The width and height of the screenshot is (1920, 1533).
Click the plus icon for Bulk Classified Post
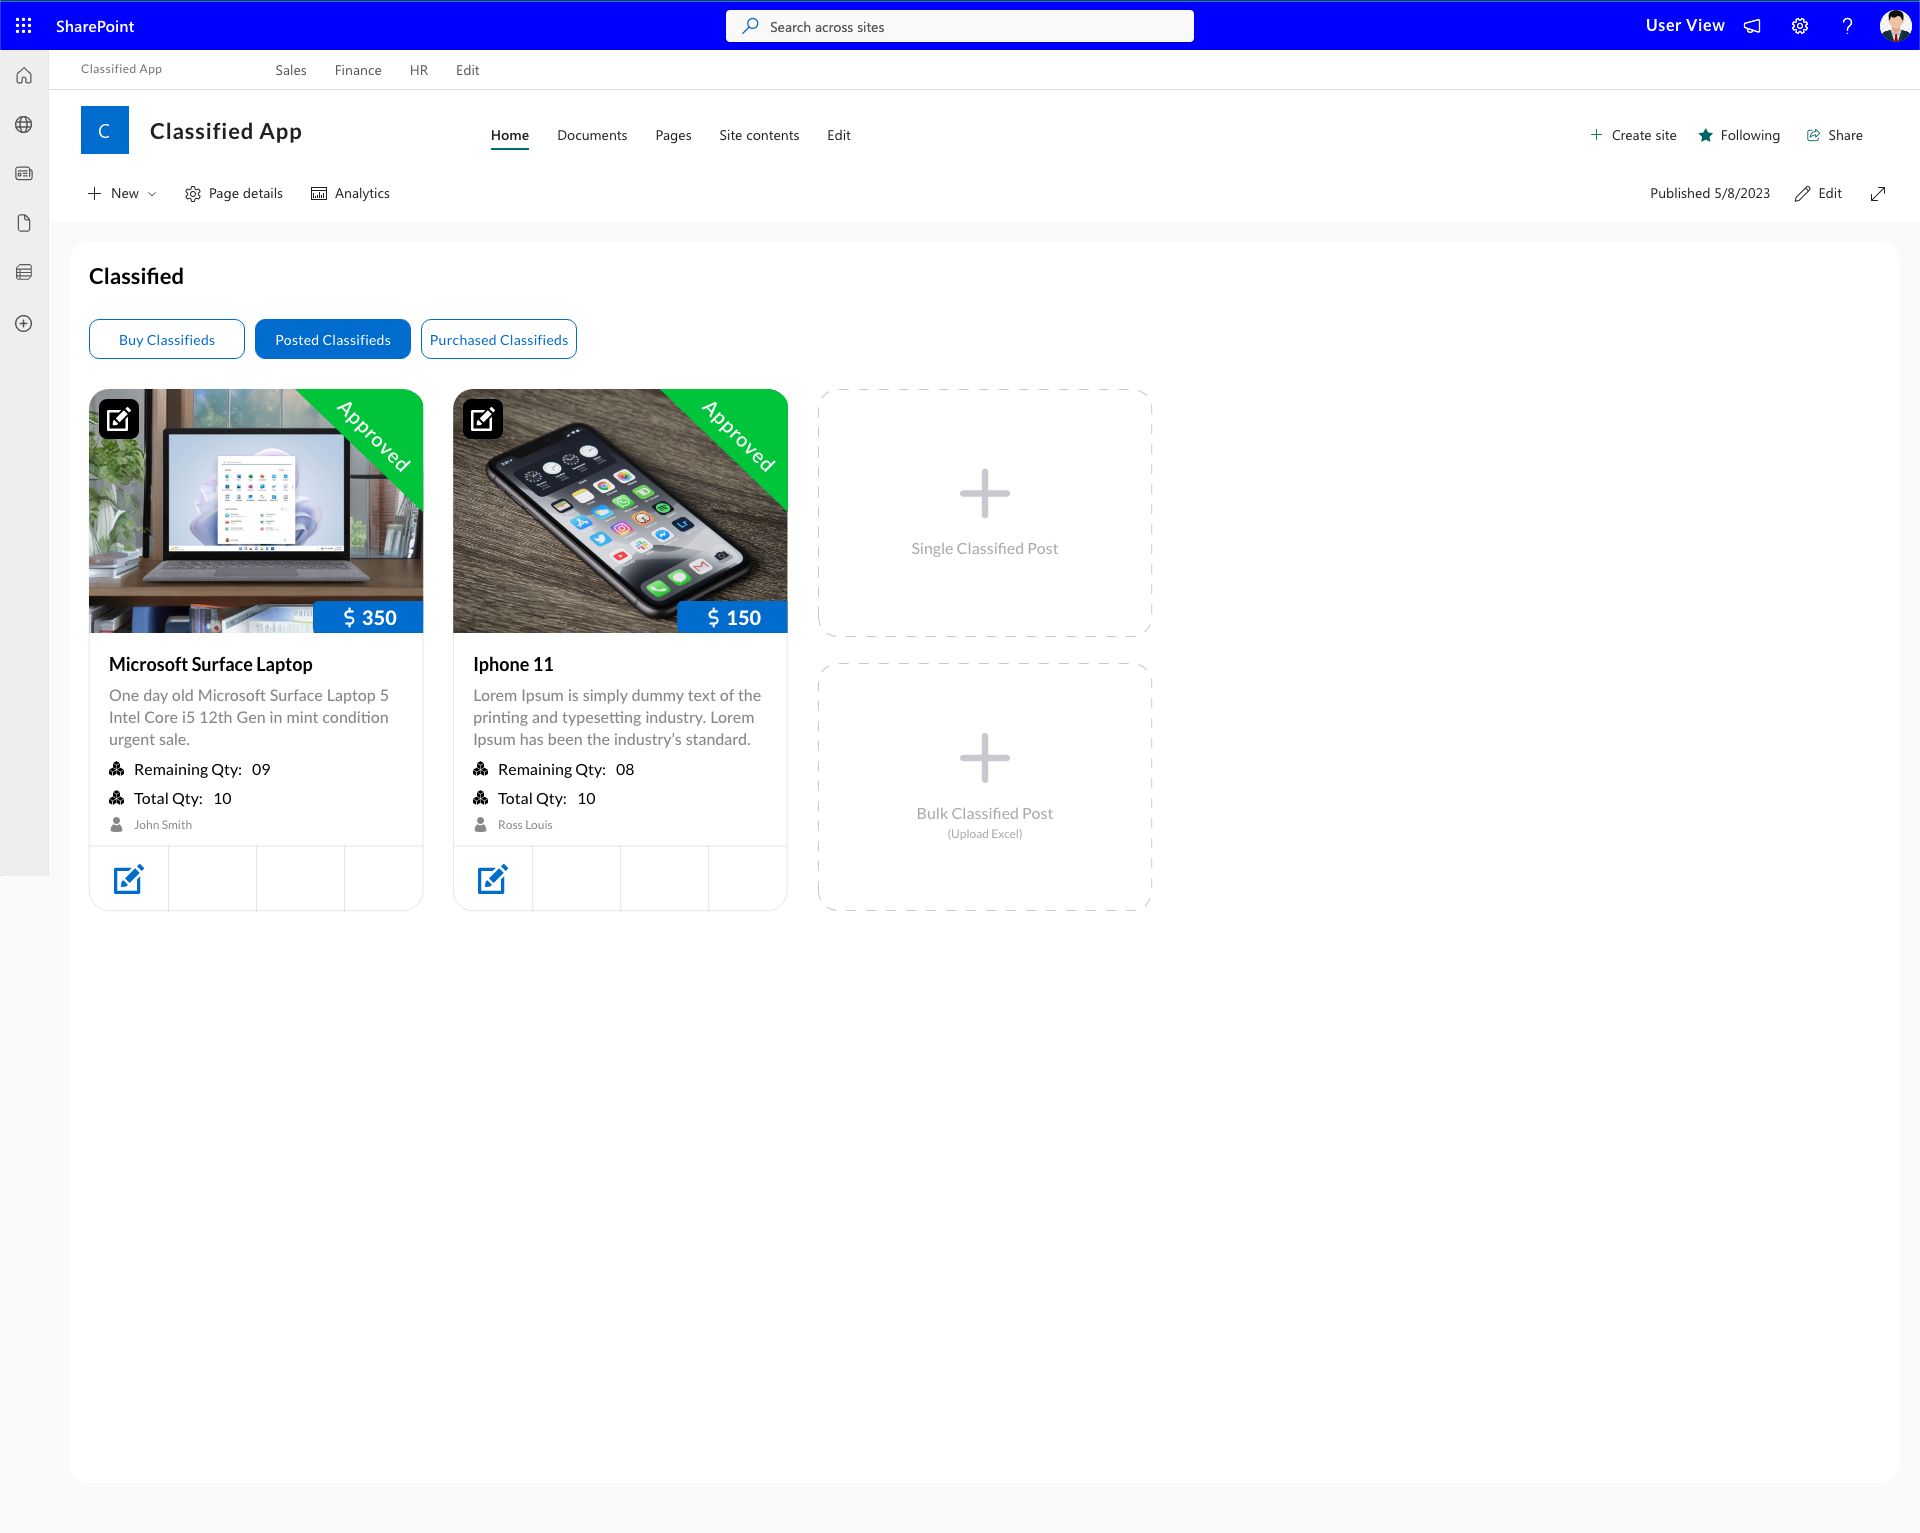(x=985, y=758)
